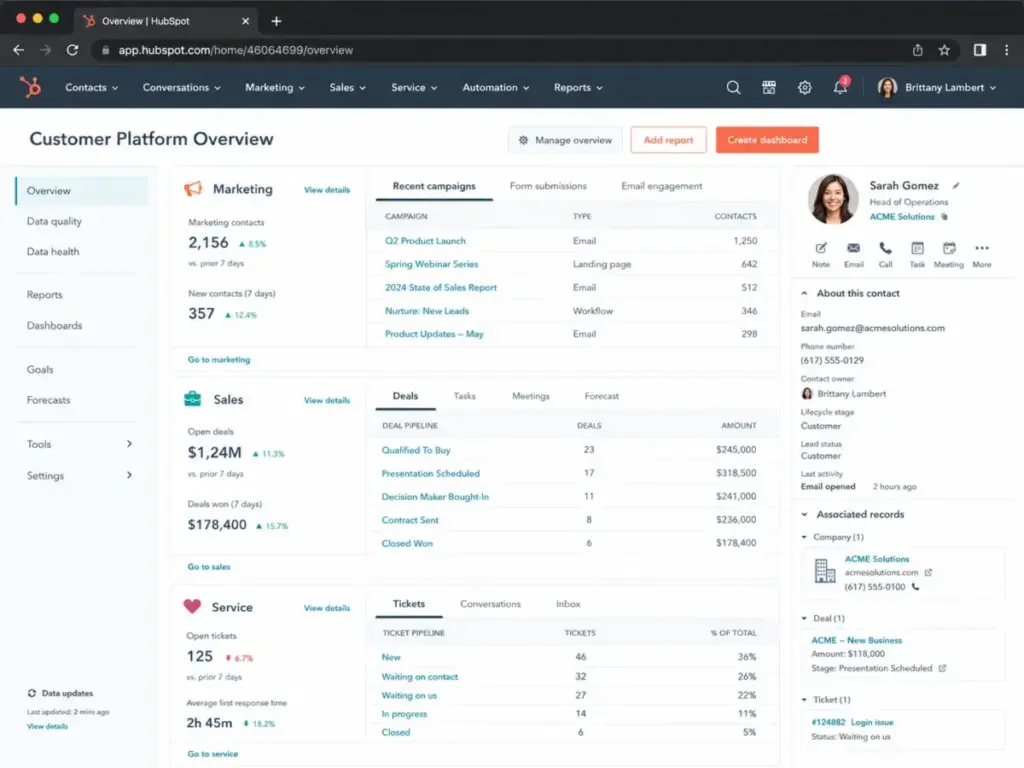The image size is (1024, 768).
Task: Switch to Form submissions tab
Action: pyautogui.click(x=548, y=186)
